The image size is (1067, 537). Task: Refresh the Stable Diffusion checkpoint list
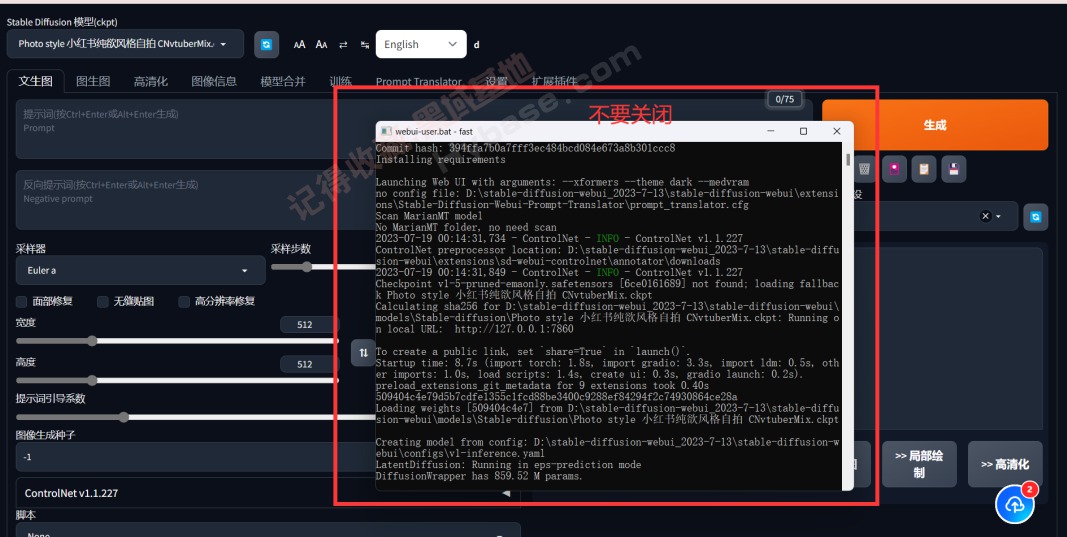(x=267, y=44)
